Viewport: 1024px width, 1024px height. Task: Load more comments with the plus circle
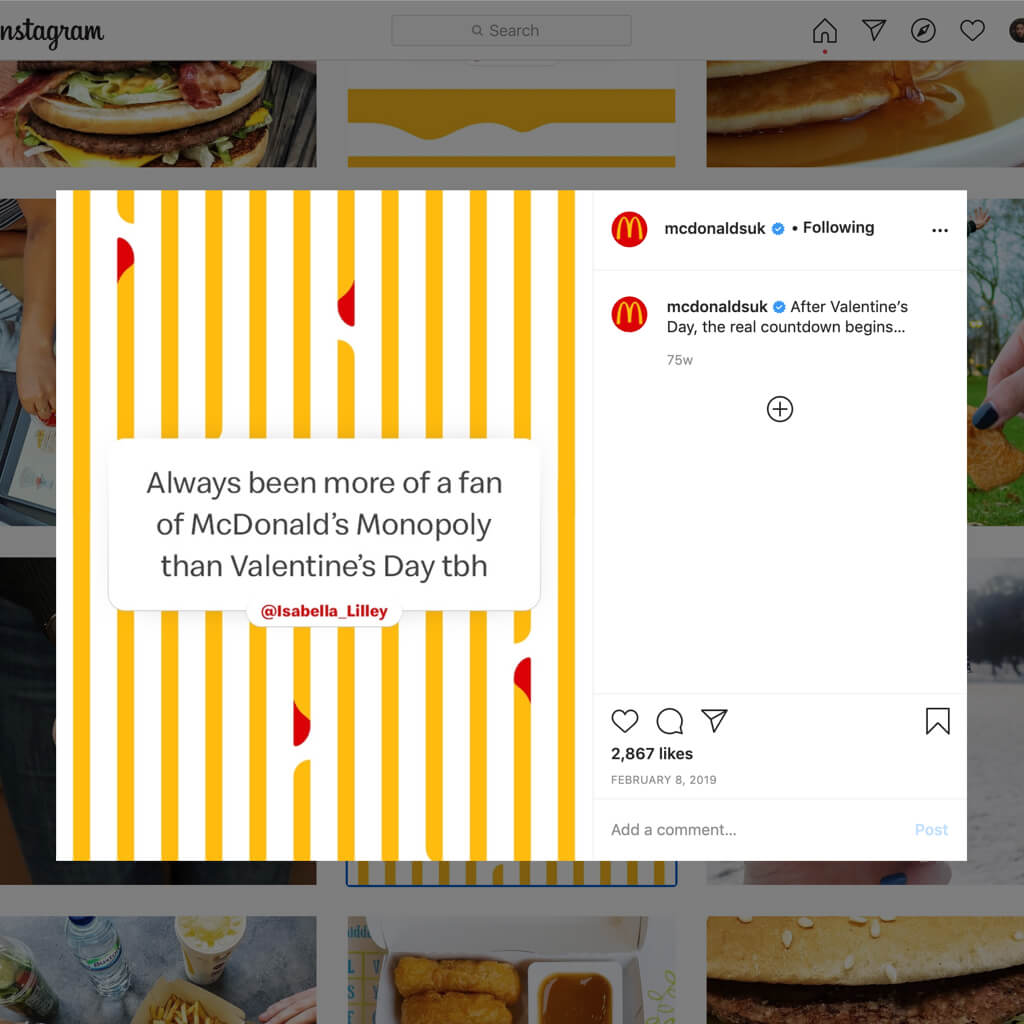780,409
